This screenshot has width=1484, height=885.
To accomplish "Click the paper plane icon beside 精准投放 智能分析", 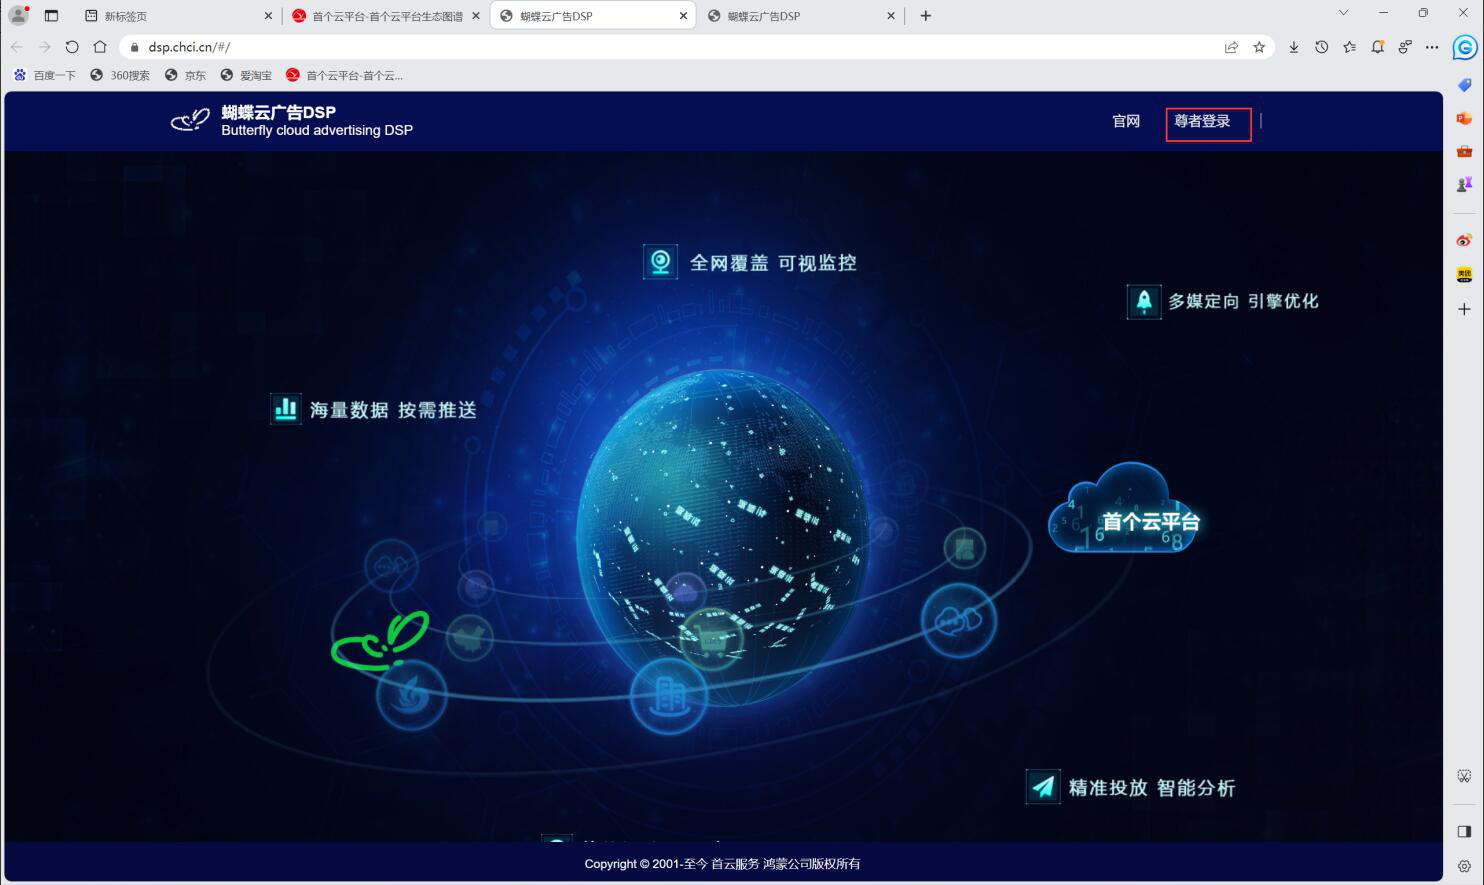I will (x=1042, y=787).
